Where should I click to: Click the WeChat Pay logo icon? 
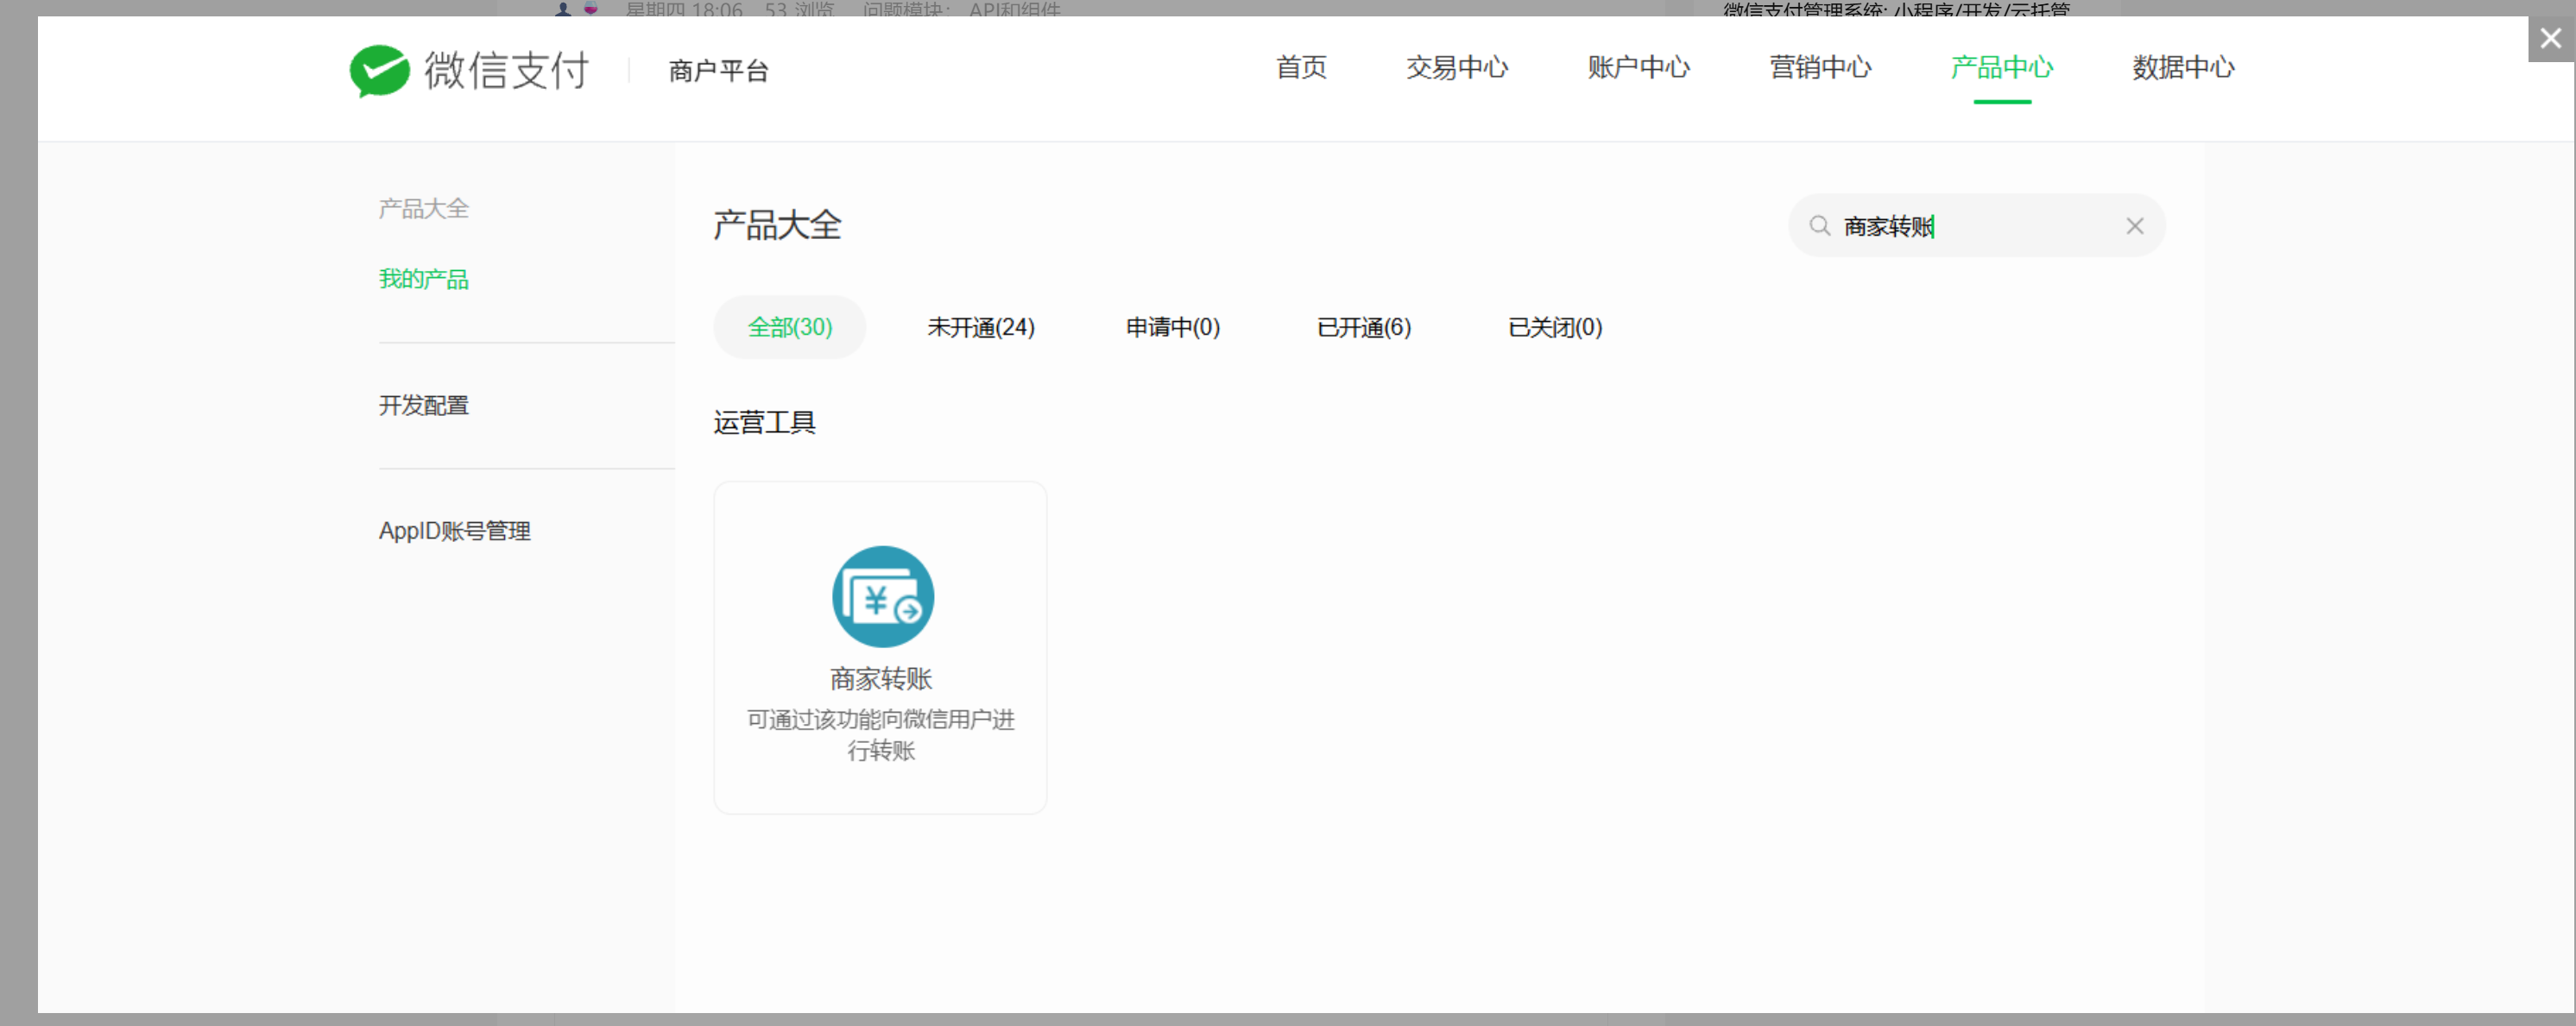[x=379, y=70]
